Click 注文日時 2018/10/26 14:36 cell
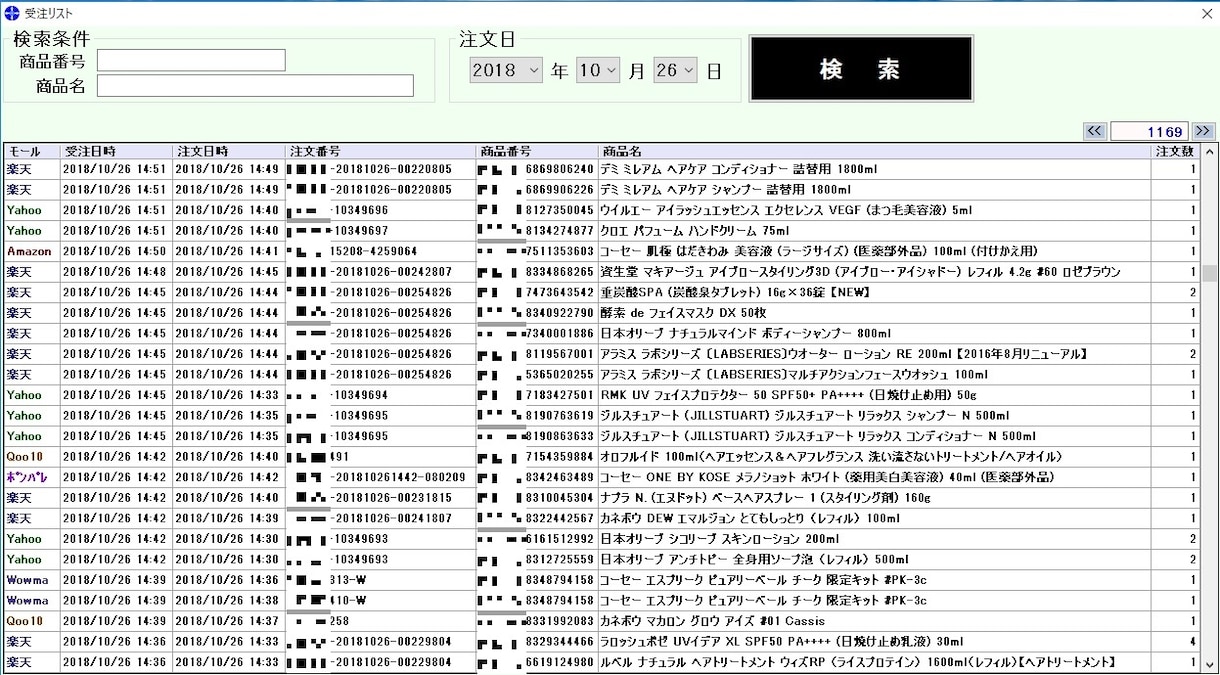The height and width of the screenshot is (675, 1220). [229, 579]
